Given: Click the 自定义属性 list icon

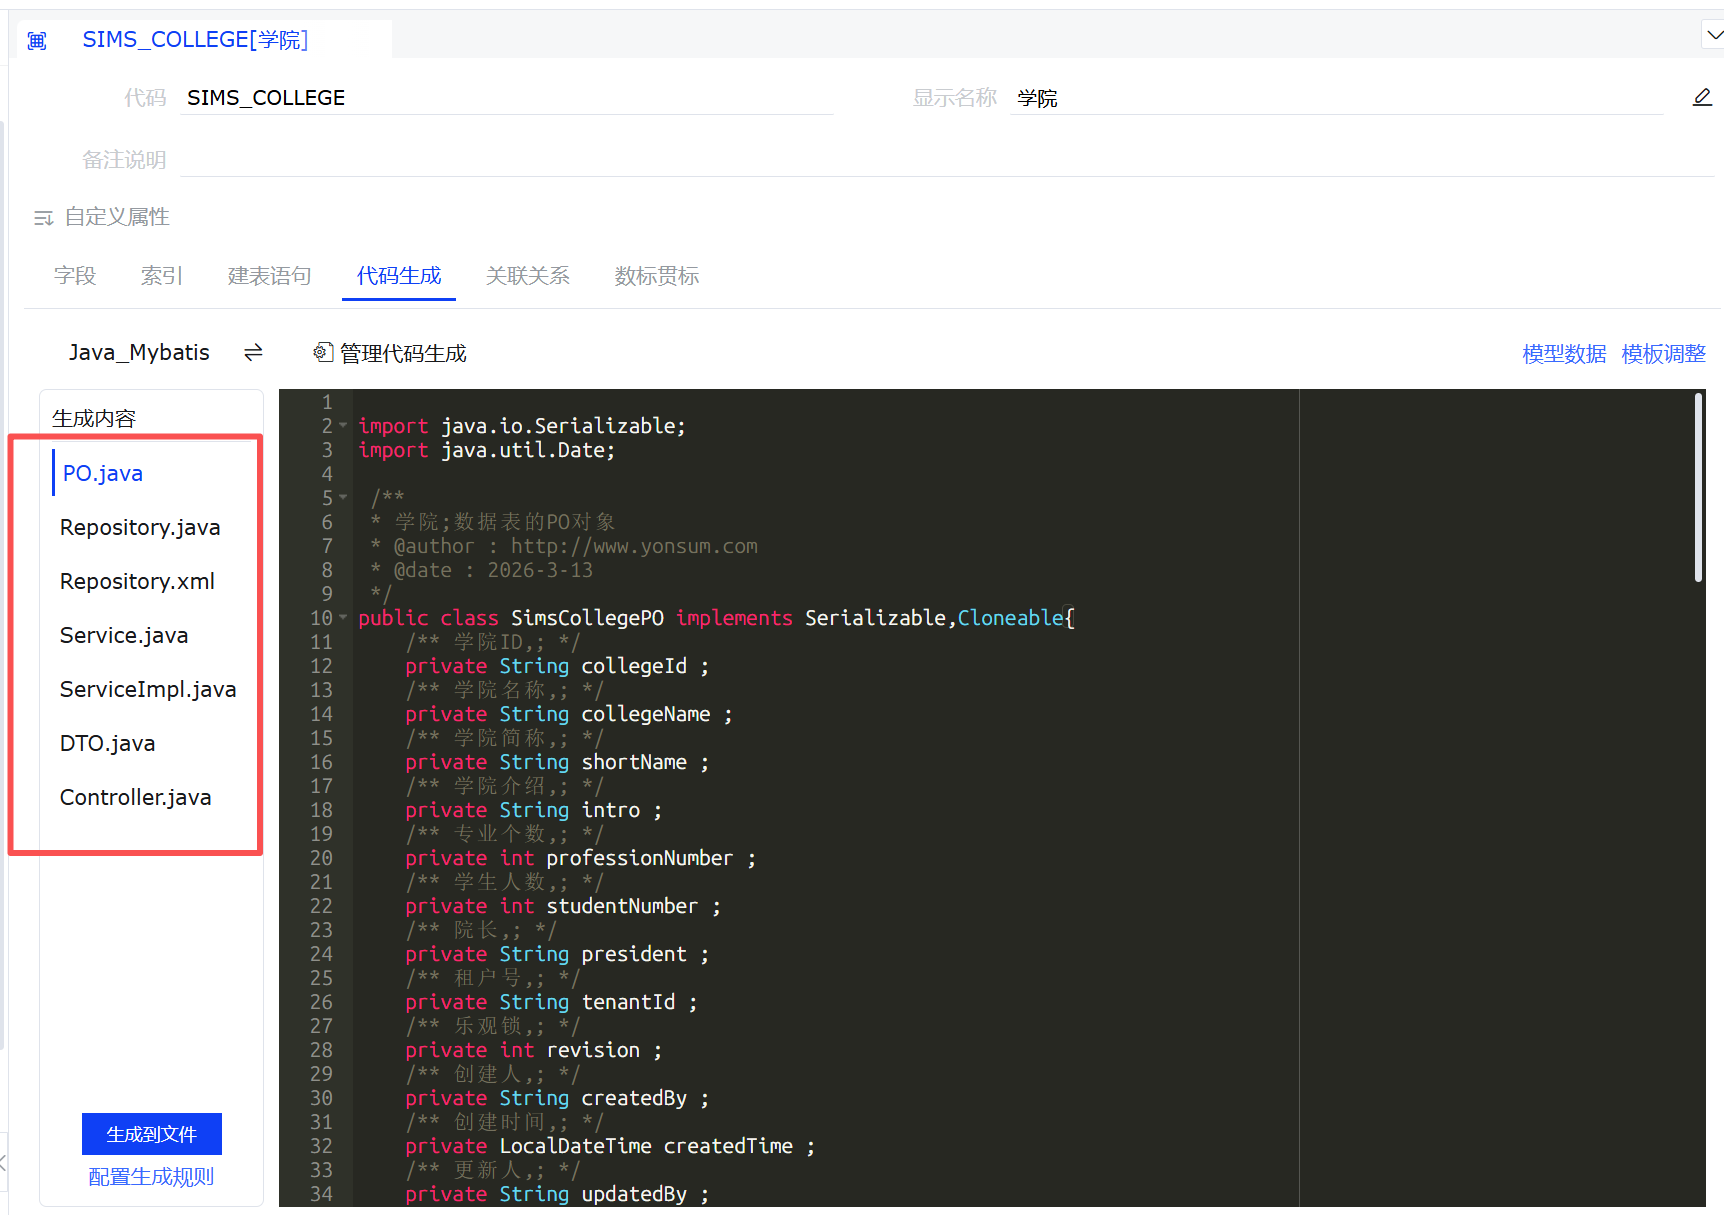Looking at the screenshot, I should click(x=43, y=218).
